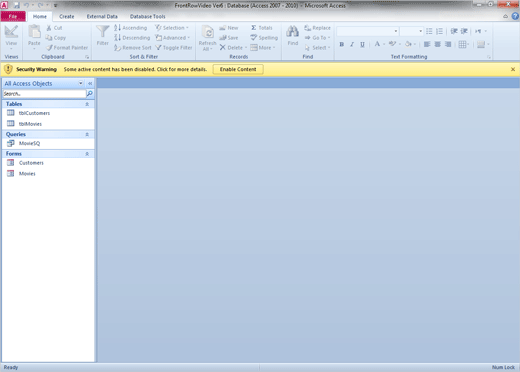
Task: Click Save record
Action: pyautogui.click(x=229, y=38)
